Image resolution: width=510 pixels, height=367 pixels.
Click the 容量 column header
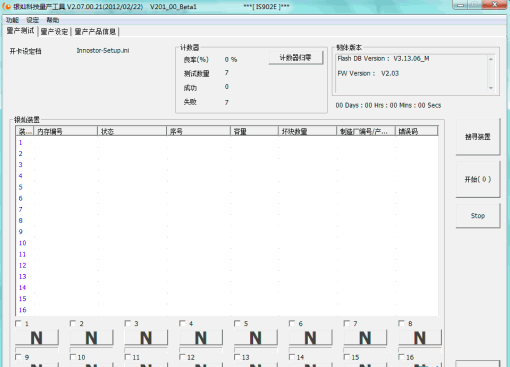pyautogui.click(x=254, y=131)
